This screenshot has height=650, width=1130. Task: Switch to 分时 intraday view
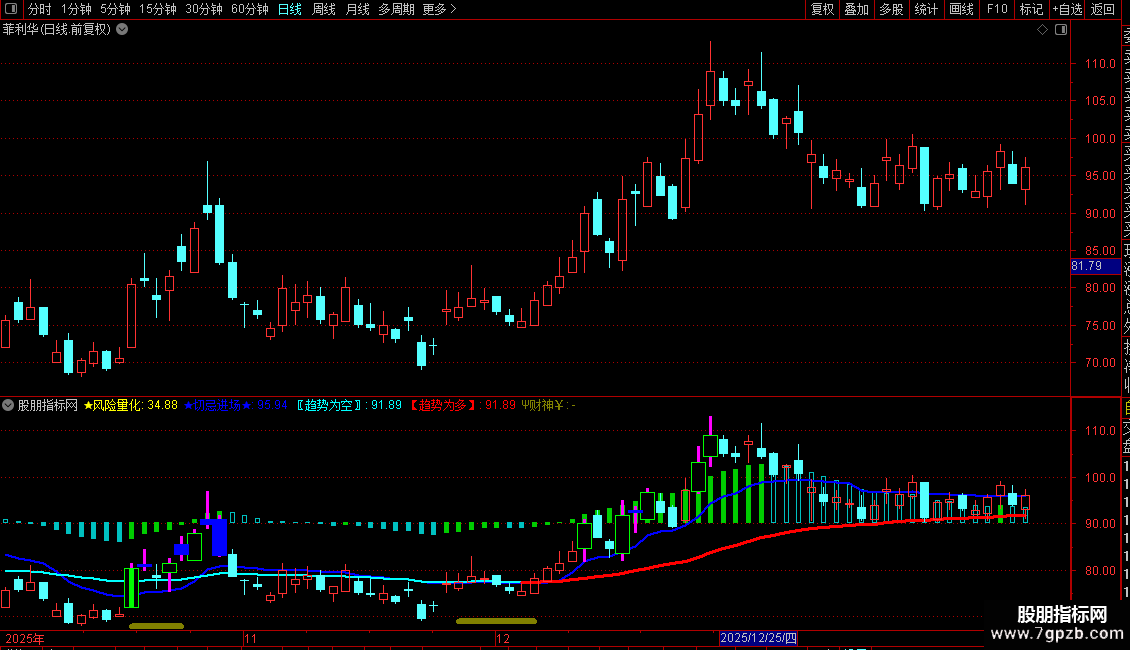tap(40, 9)
